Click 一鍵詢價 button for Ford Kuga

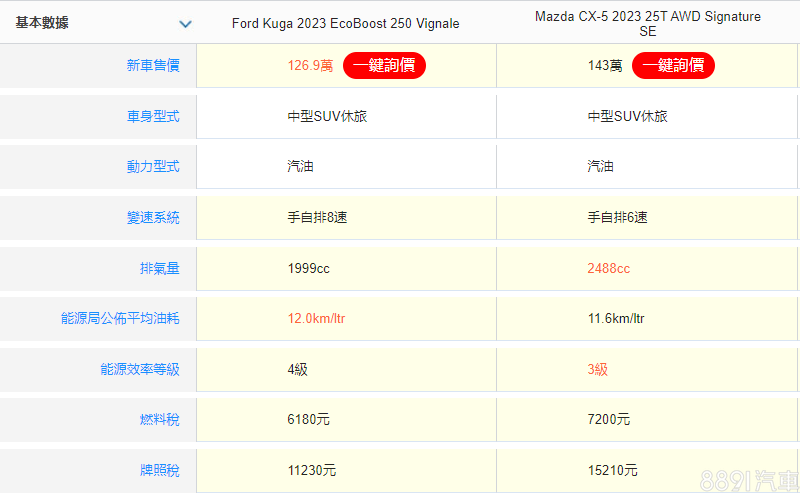384,66
